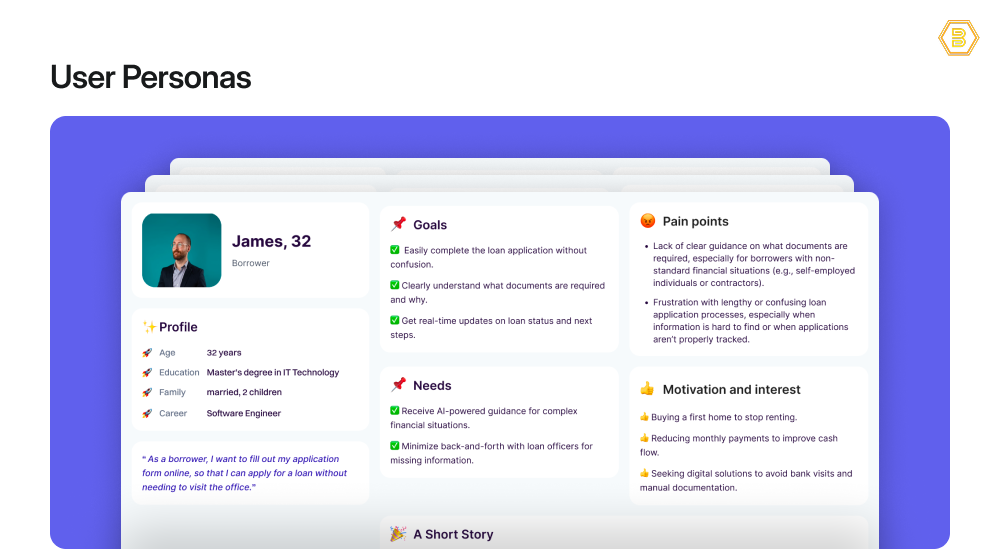Click the thumbs up icon beside Motivation and interest
The width and height of the screenshot is (1000, 549).
(x=647, y=389)
